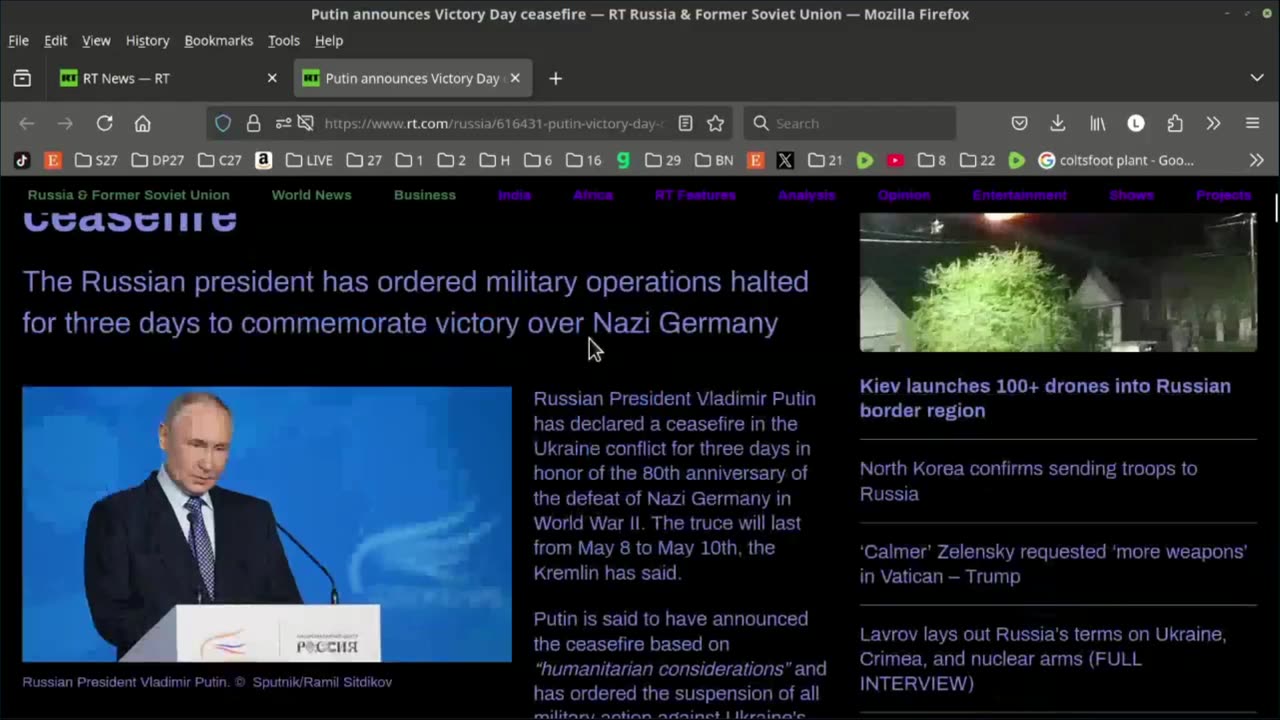The width and height of the screenshot is (1280, 720).
Task: Open the LIVE bookmarks folder
Action: 309,160
